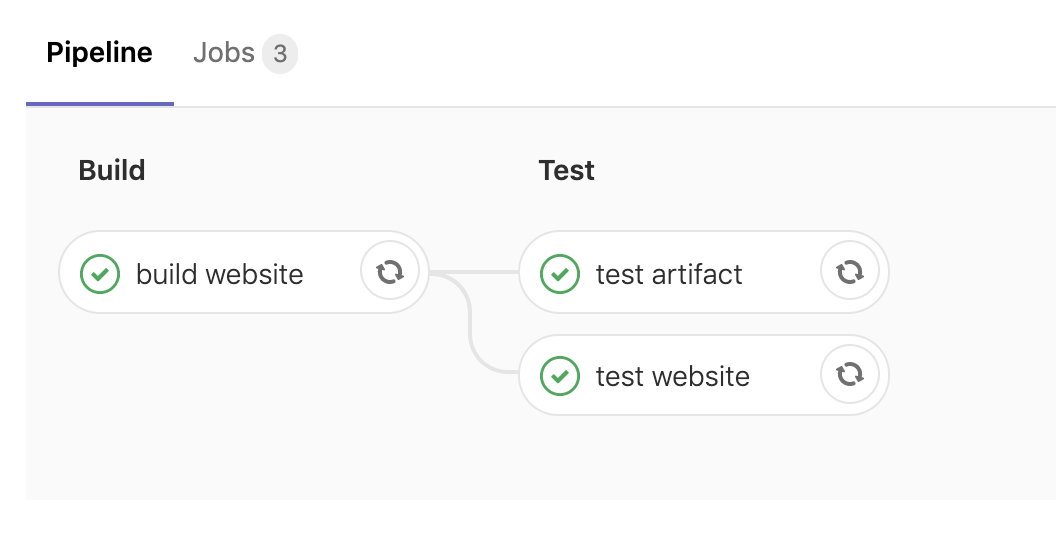
Task: Select the Pipeline tab
Action: tap(100, 53)
